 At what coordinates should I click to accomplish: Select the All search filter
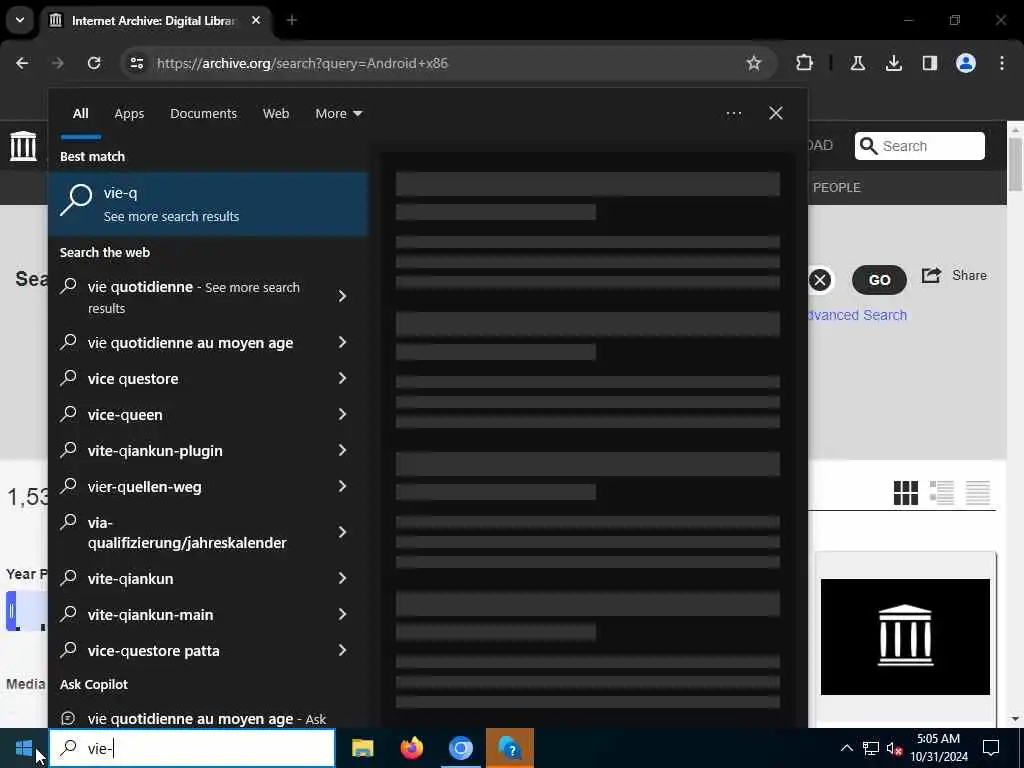click(x=80, y=114)
